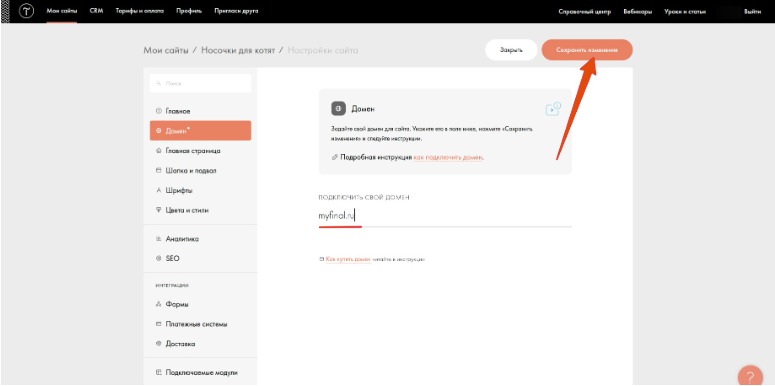Click the icon next to Доставка
The width and height of the screenshot is (775, 386).
click(x=159, y=343)
